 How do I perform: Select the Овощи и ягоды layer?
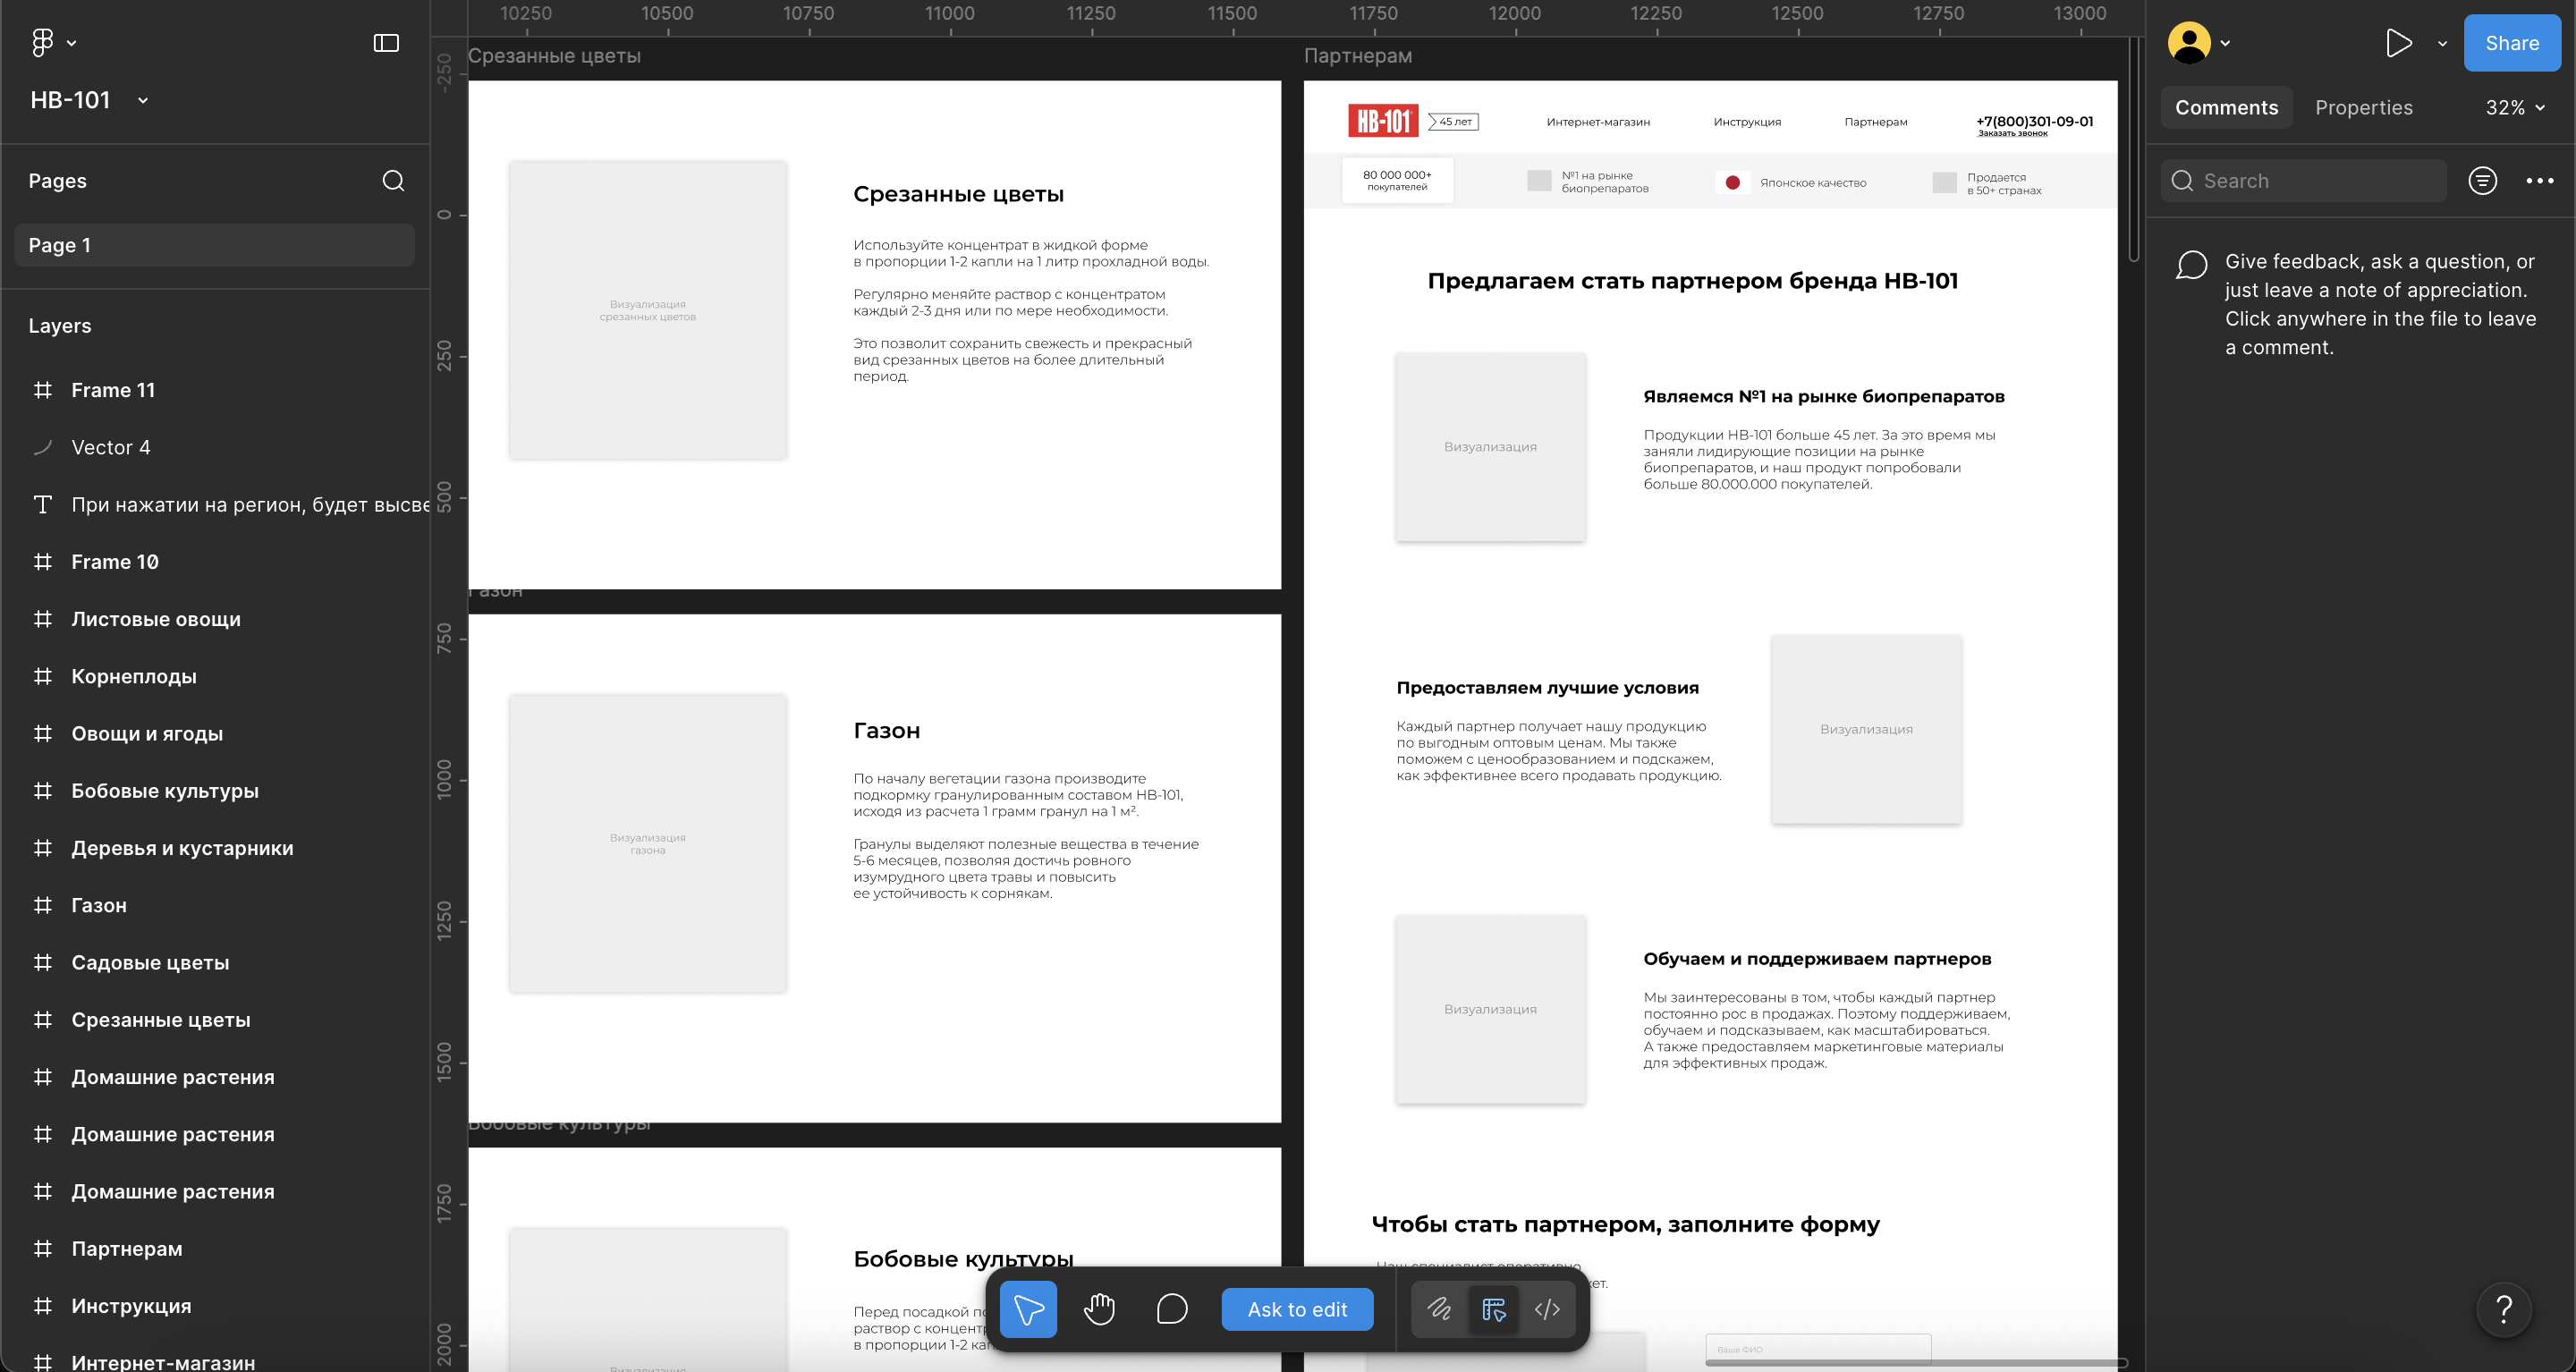pyautogui.click(x=147, y=733)
